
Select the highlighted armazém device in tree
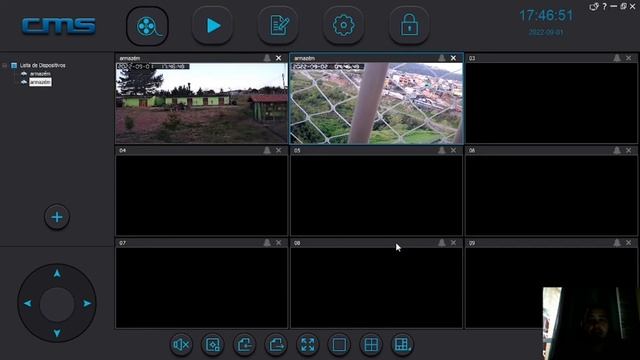tap(40, 82)
